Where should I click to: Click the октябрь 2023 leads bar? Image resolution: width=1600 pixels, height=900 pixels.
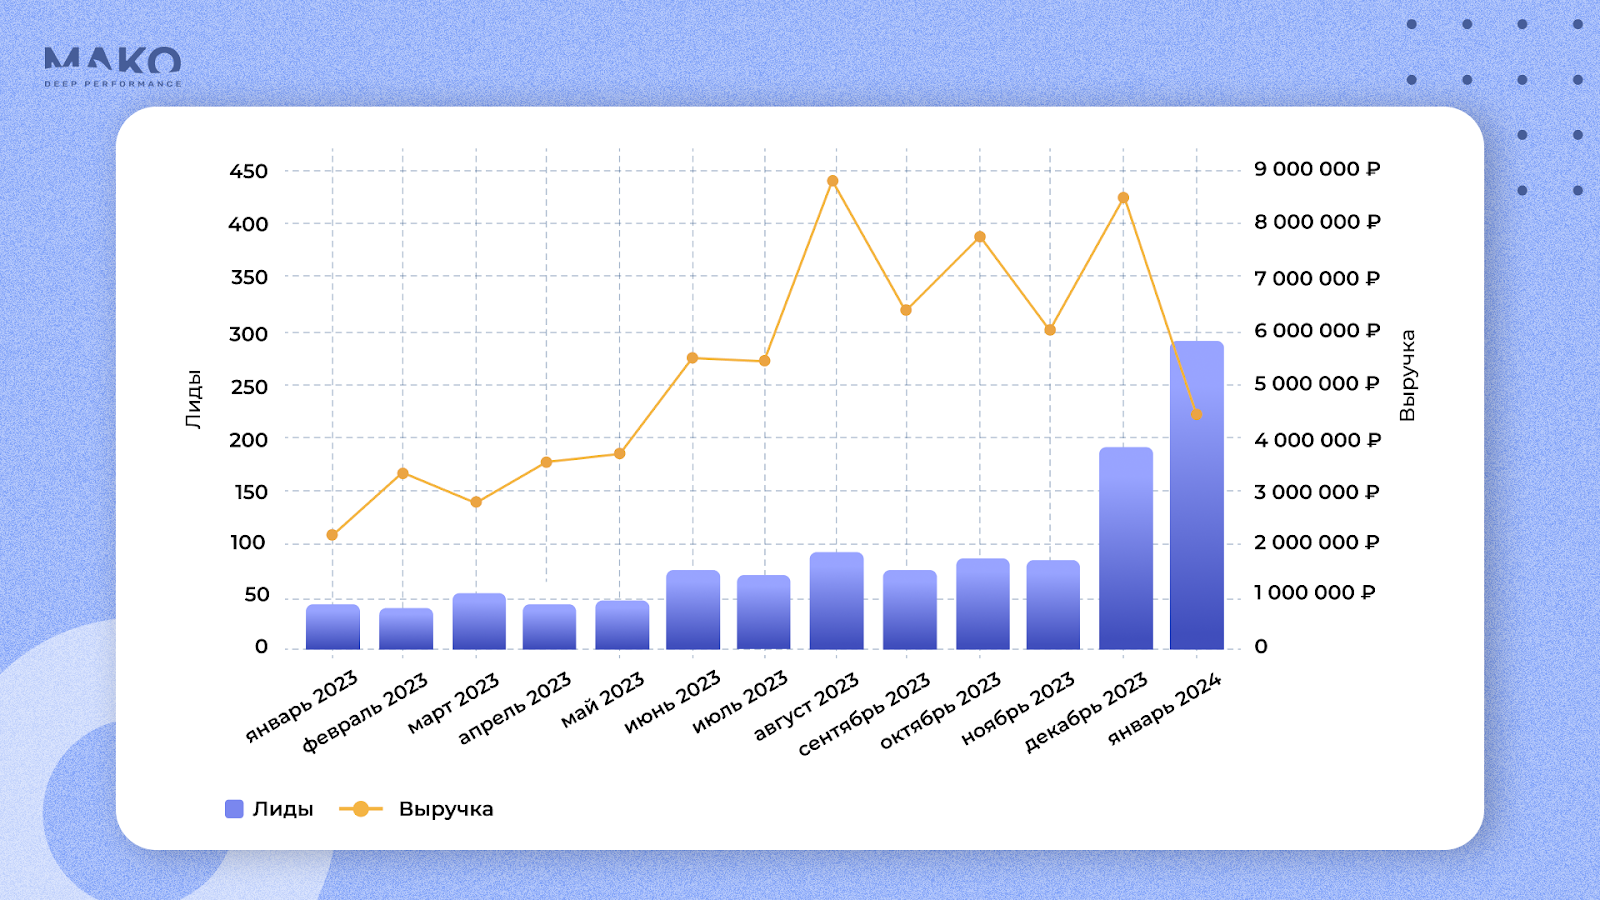point(983,604)
